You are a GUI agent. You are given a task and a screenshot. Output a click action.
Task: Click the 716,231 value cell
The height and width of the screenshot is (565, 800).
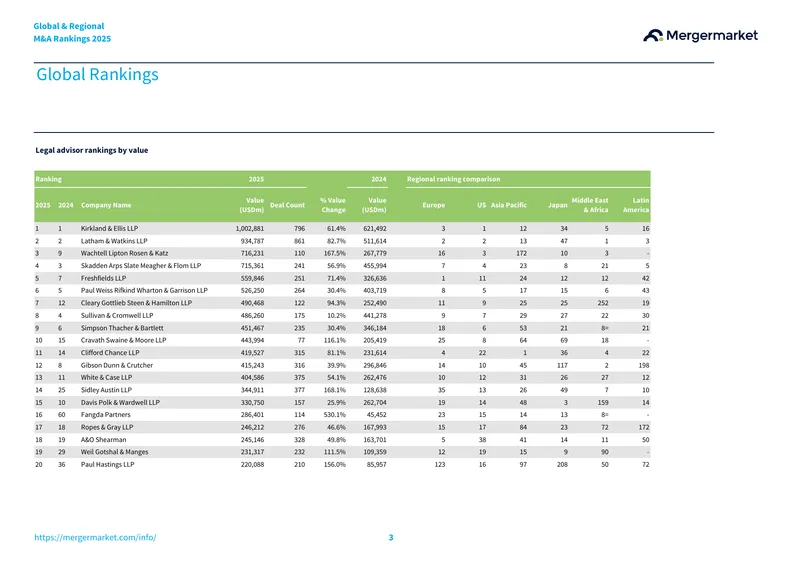click(x=252, y=253)
